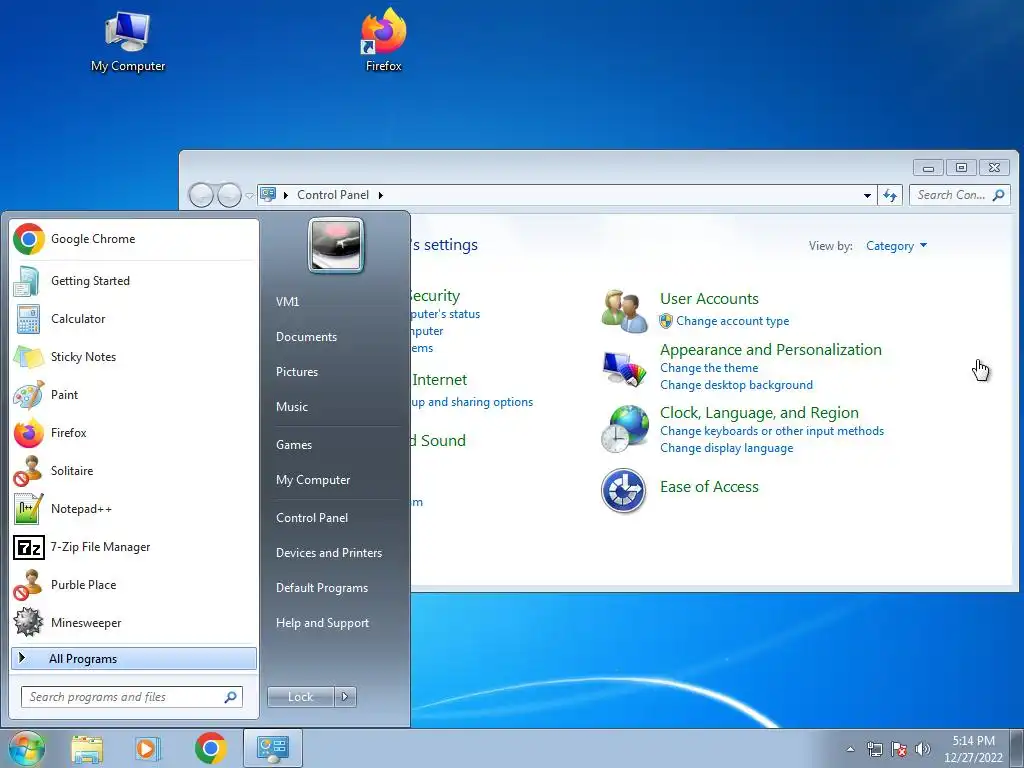
Task: Select My Computer in Start menu right pane
Action: point(334,480)
